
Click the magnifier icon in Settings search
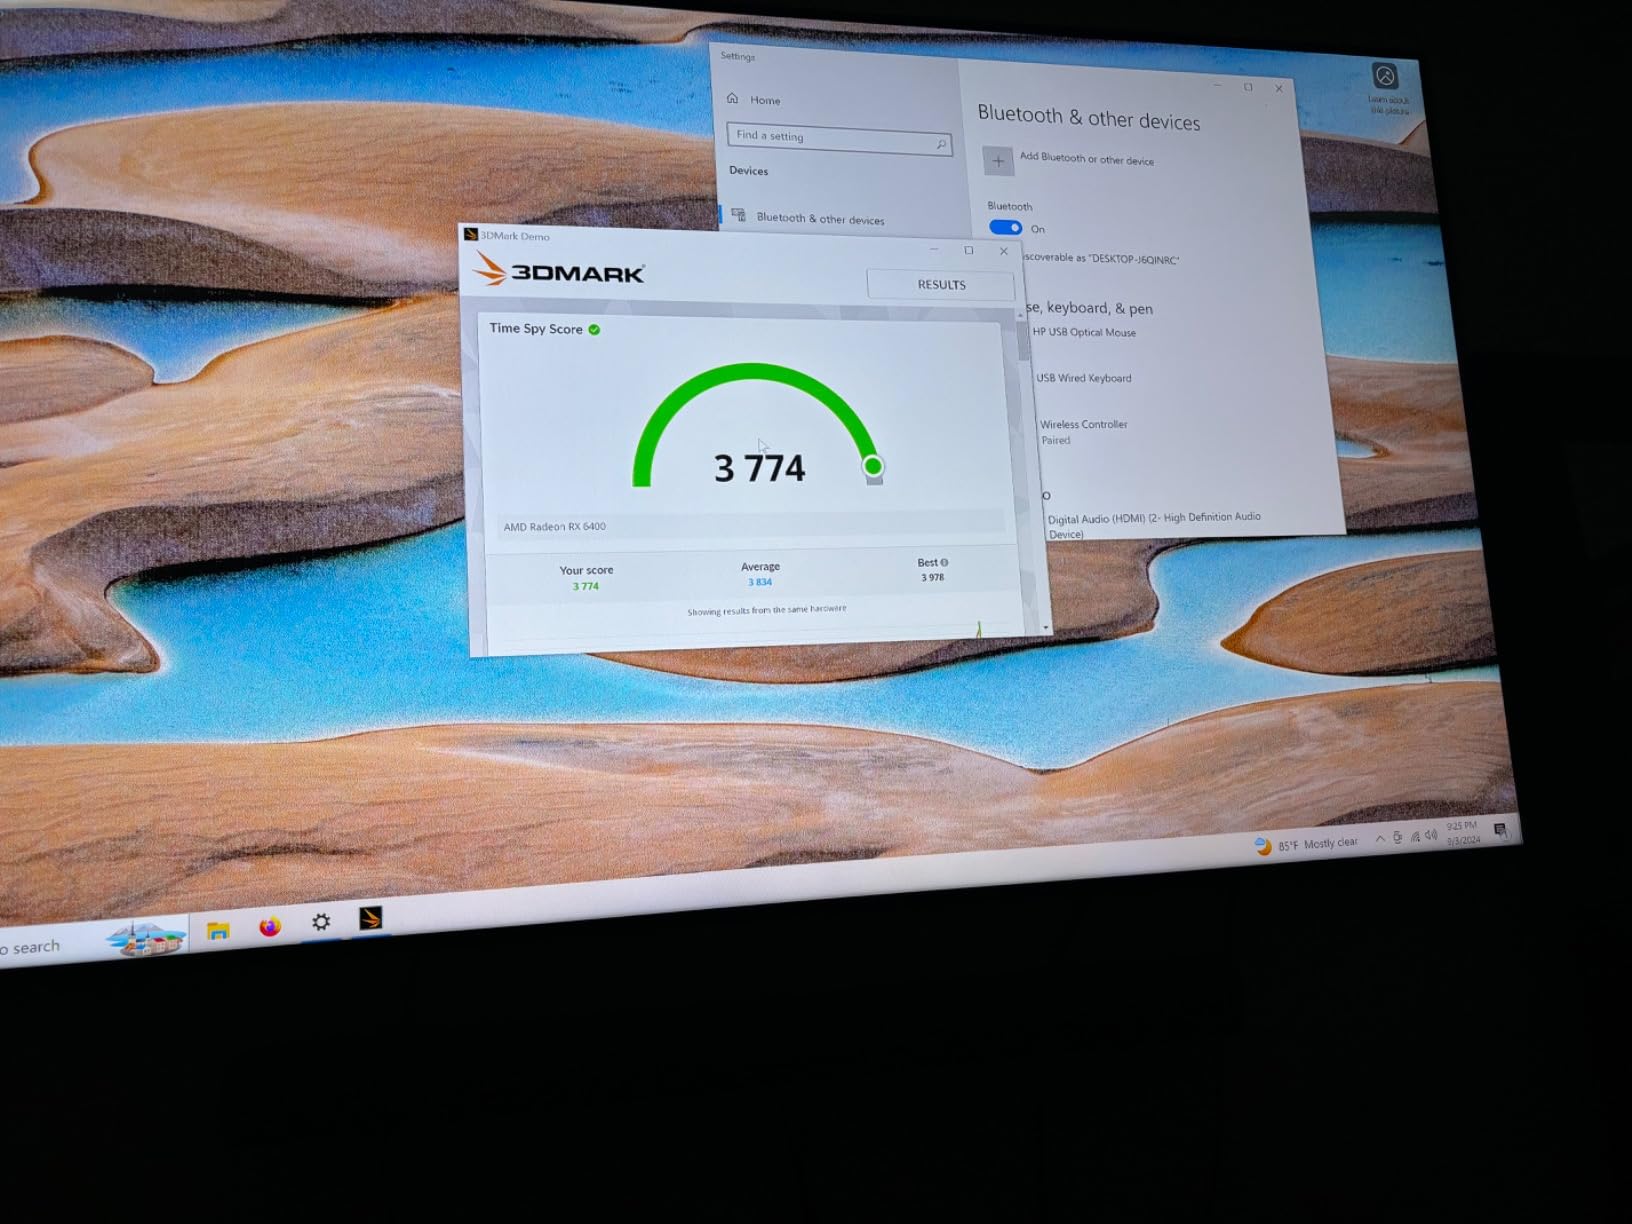pyautogui.click(x=941, y=145)
